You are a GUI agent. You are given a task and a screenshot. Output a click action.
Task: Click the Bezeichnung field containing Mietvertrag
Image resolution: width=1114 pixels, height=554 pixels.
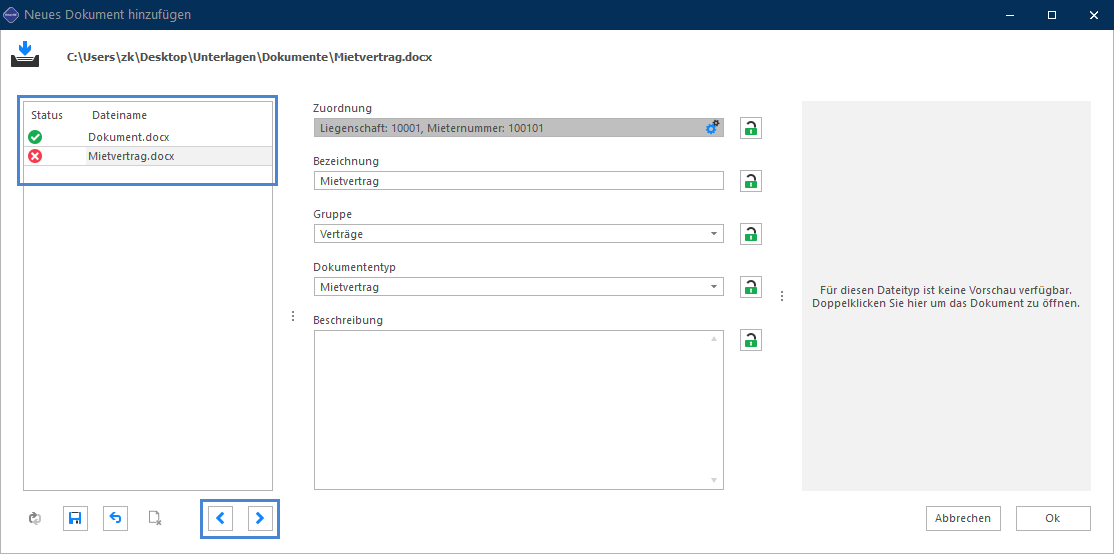tap(519, 181)
